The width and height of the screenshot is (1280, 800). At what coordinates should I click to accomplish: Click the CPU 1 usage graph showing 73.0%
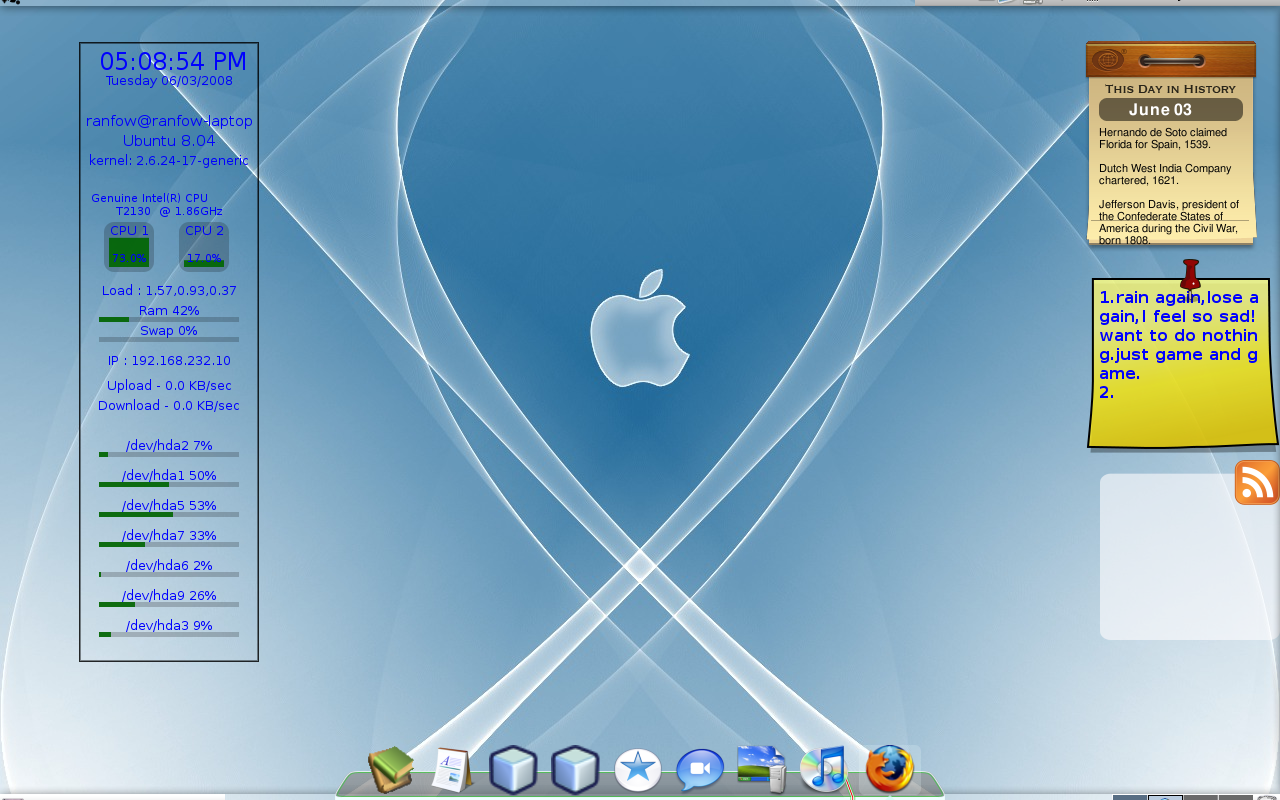(x=129, y=247)
